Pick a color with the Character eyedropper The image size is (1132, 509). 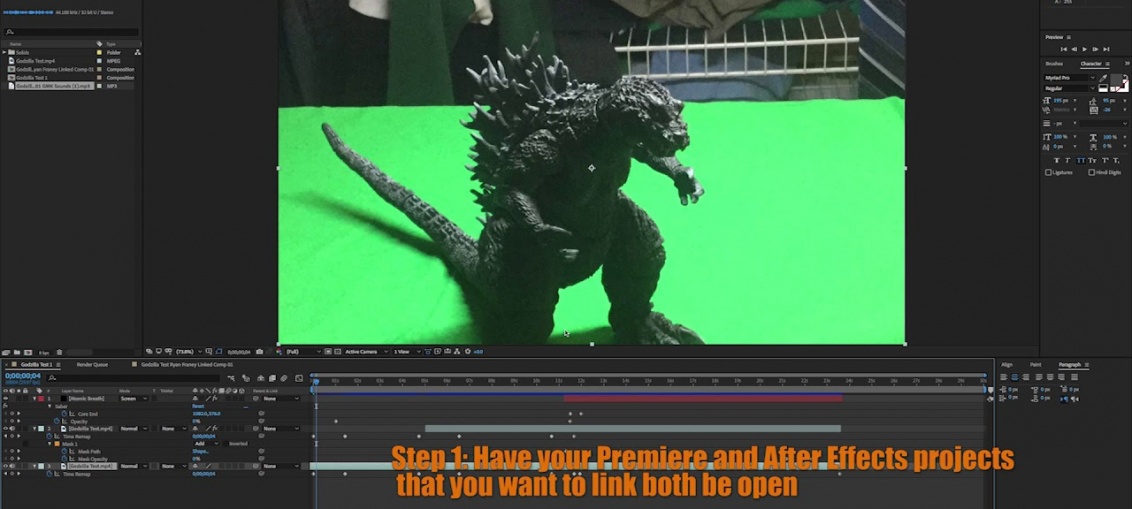(1103, 78)
